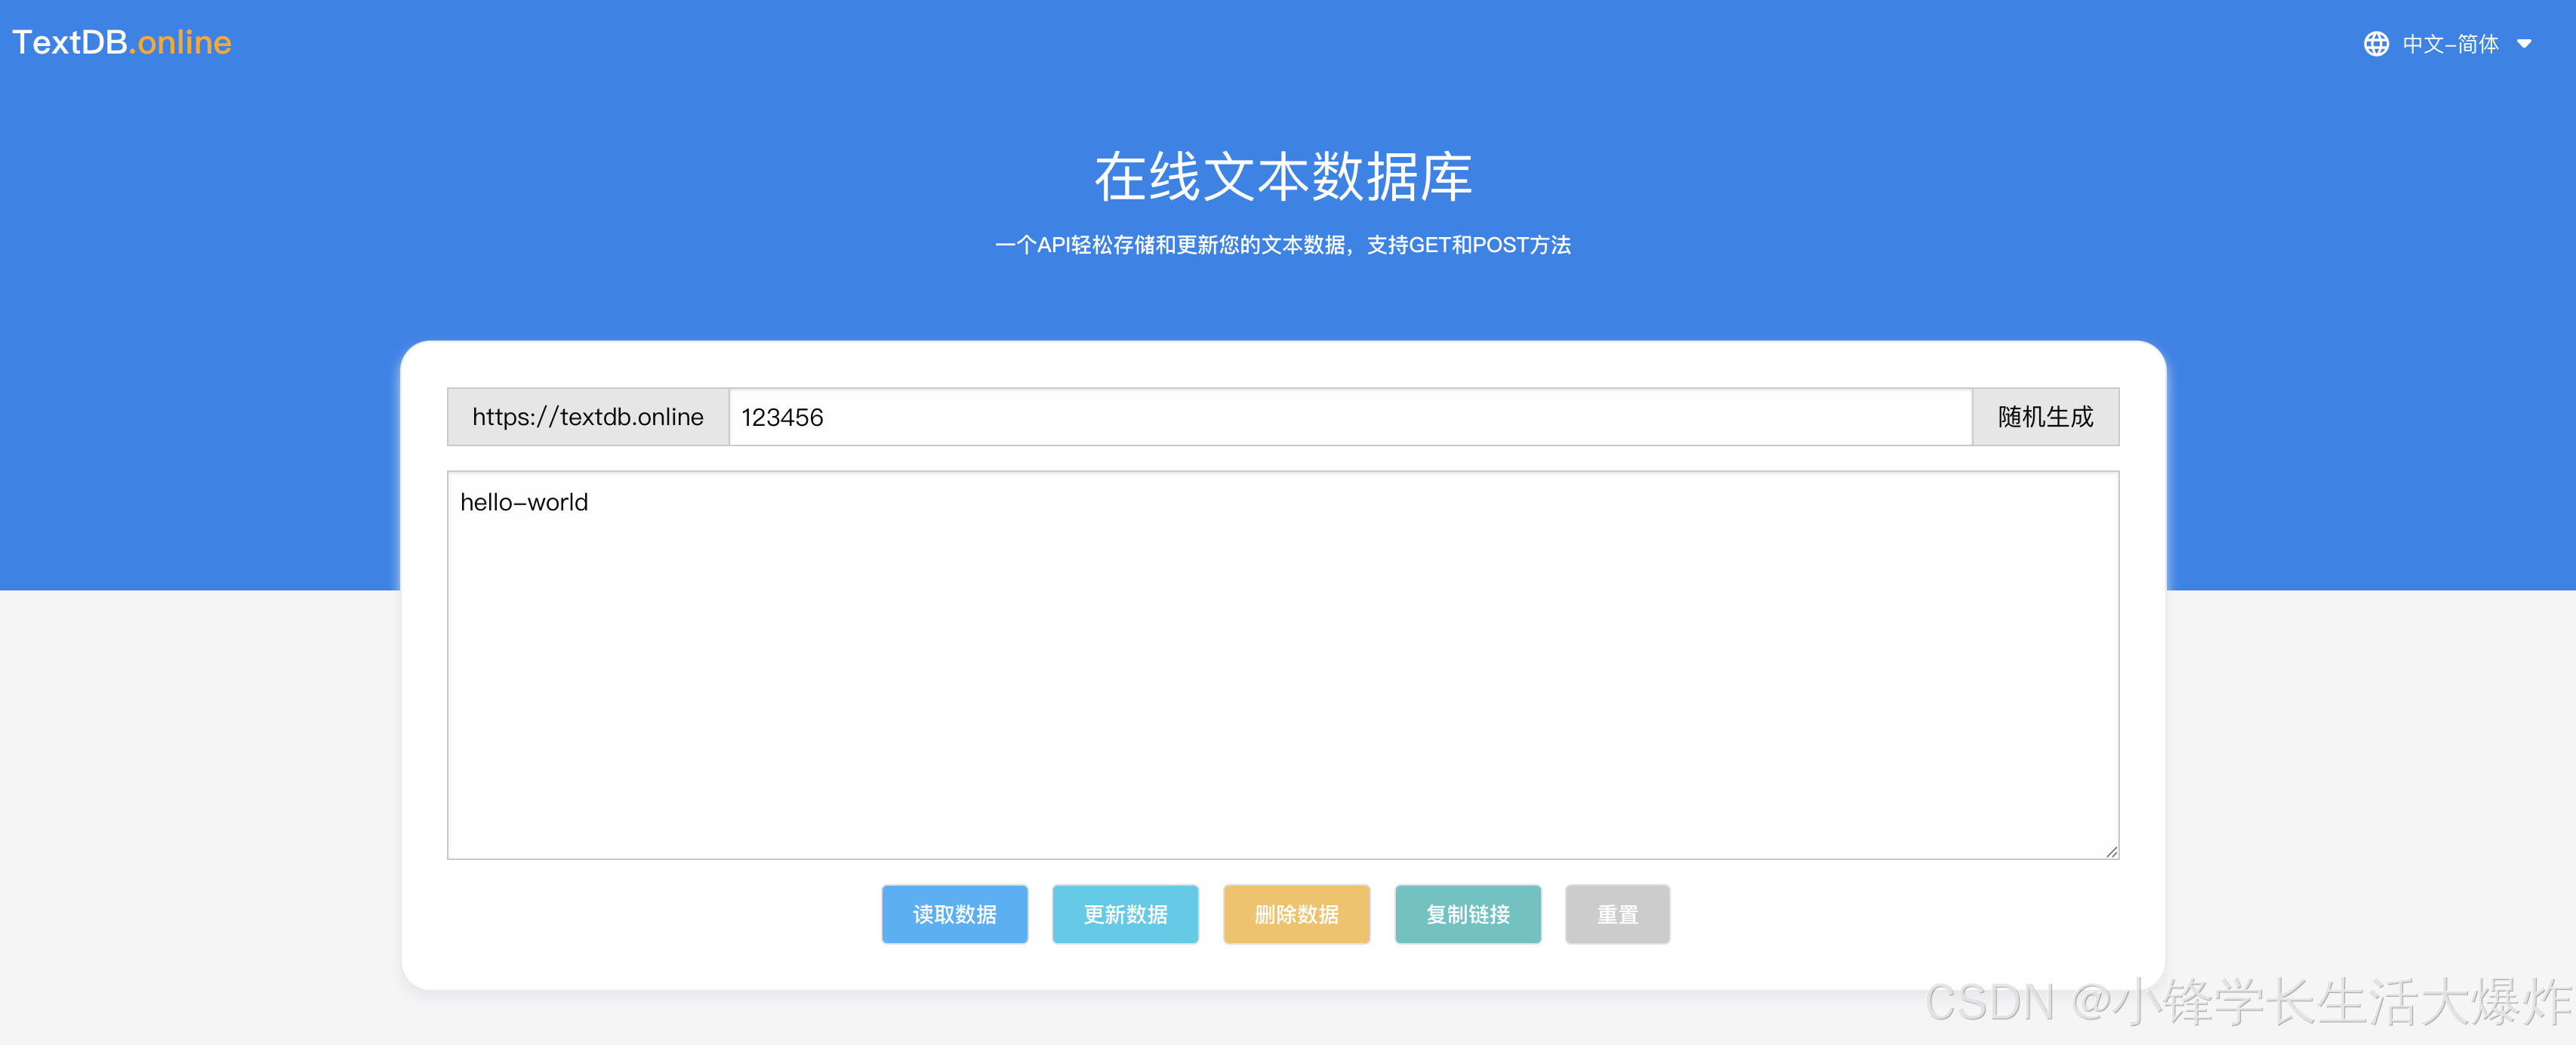
Task: Expand the language dropdown arrow
Action: [2523, 44]
